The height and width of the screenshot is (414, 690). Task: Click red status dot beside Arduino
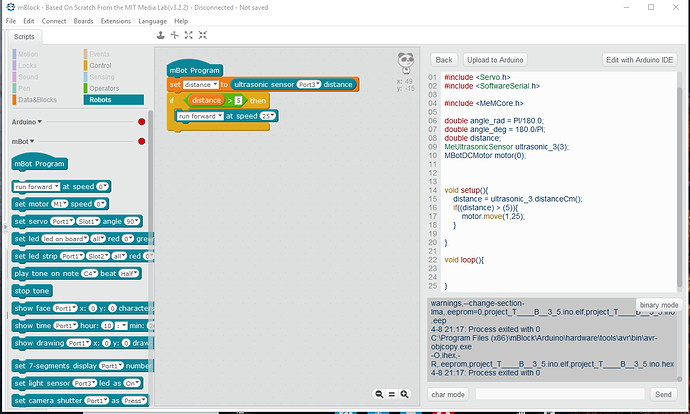tap(141, 122)
